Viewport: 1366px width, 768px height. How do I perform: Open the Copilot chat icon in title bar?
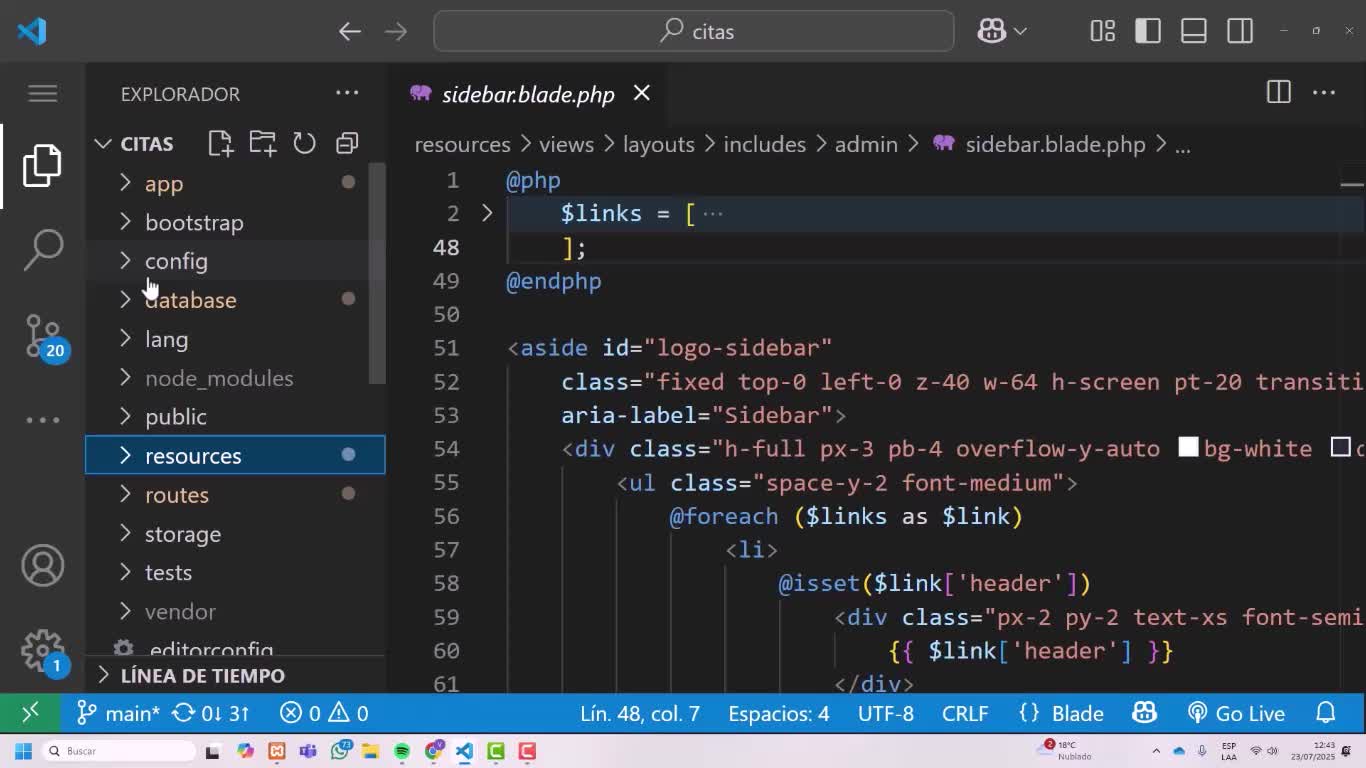pos(991,31)
